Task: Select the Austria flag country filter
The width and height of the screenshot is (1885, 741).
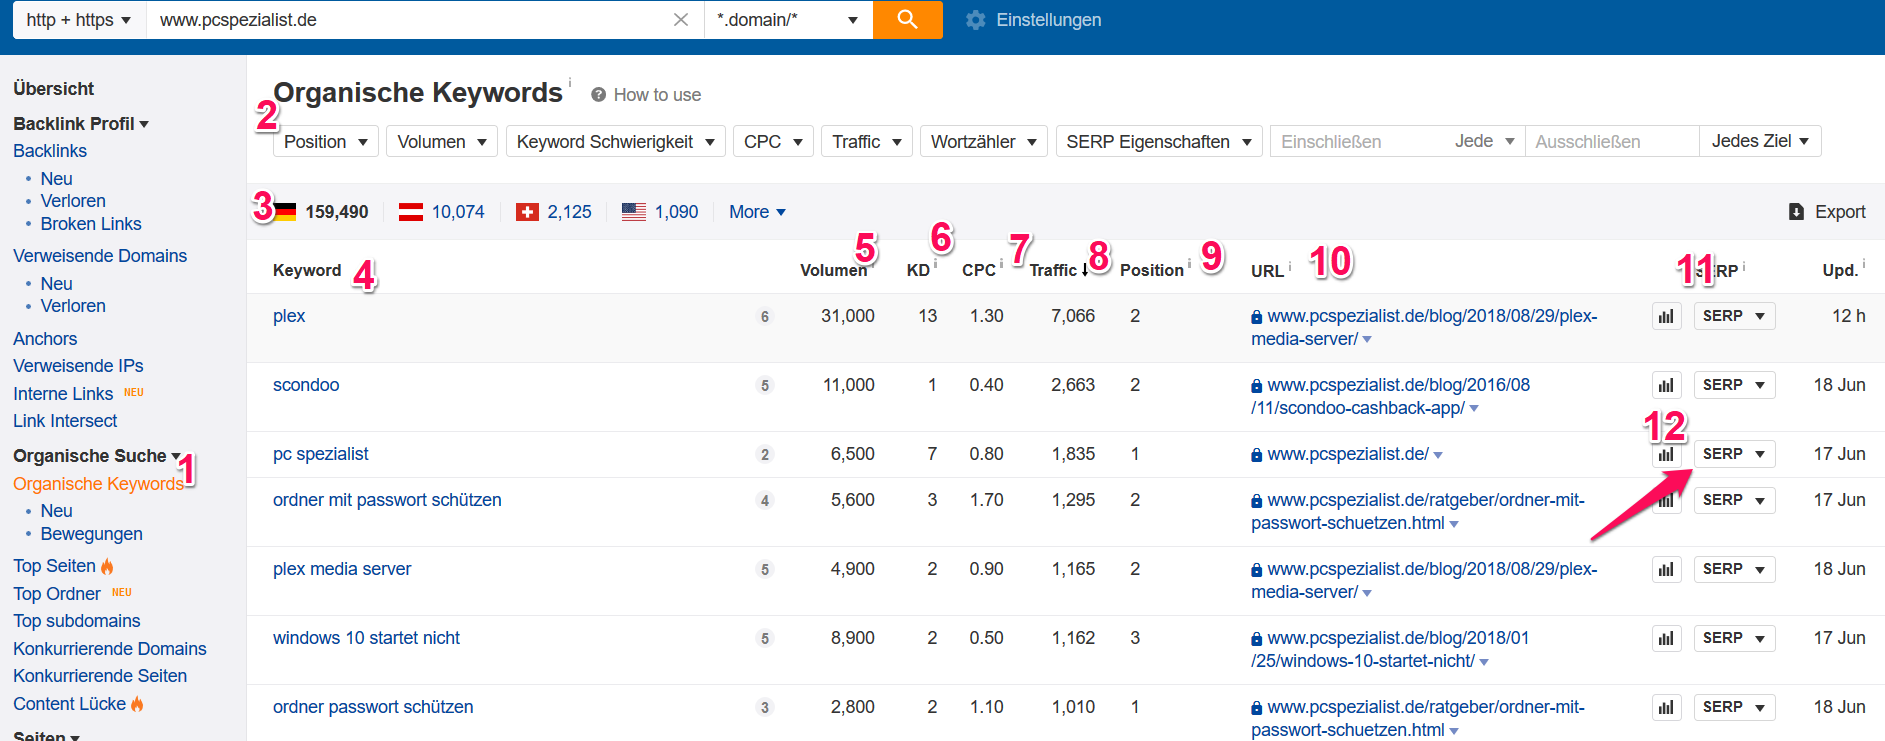Action: pos(411,212)
